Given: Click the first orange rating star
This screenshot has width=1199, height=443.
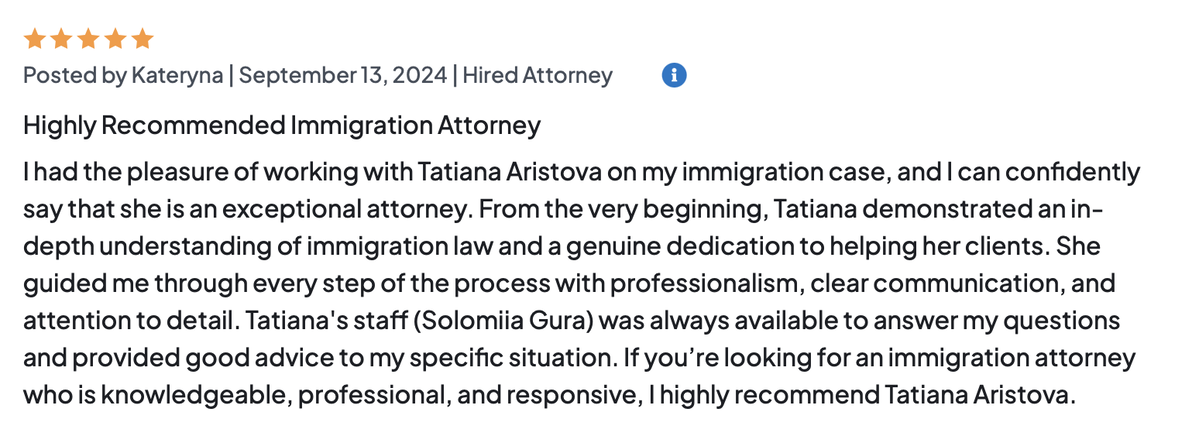Looking at the screenshot, I should [34, 40].
